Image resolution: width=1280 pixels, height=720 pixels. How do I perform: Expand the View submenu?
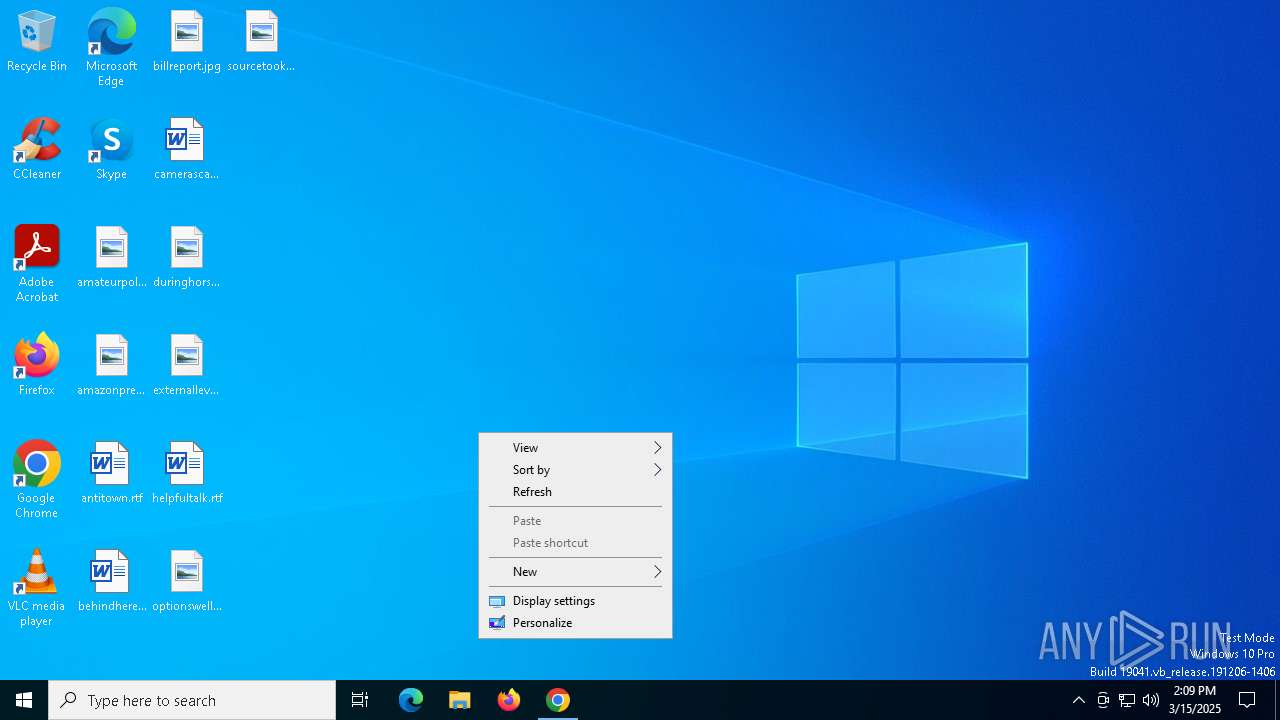pos(575,448)
